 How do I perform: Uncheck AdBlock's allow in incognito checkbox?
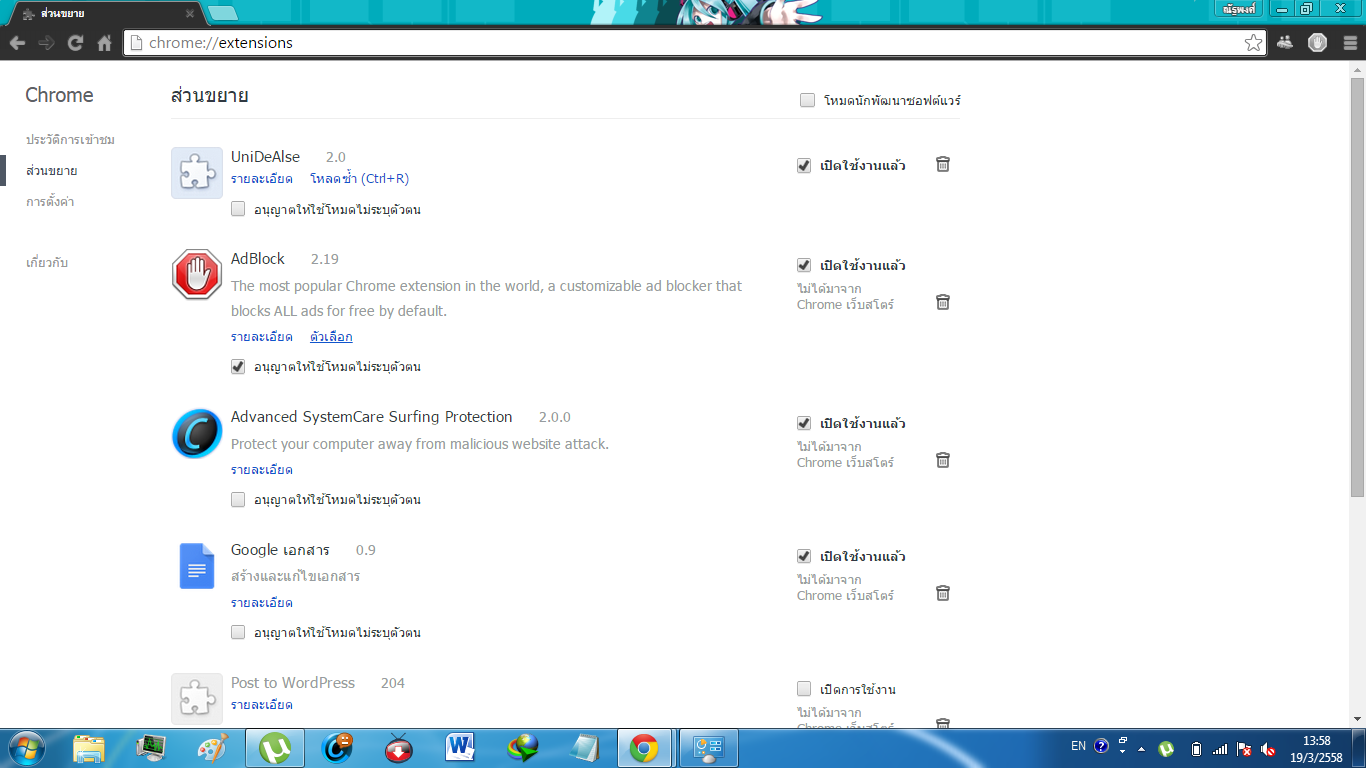238,366
